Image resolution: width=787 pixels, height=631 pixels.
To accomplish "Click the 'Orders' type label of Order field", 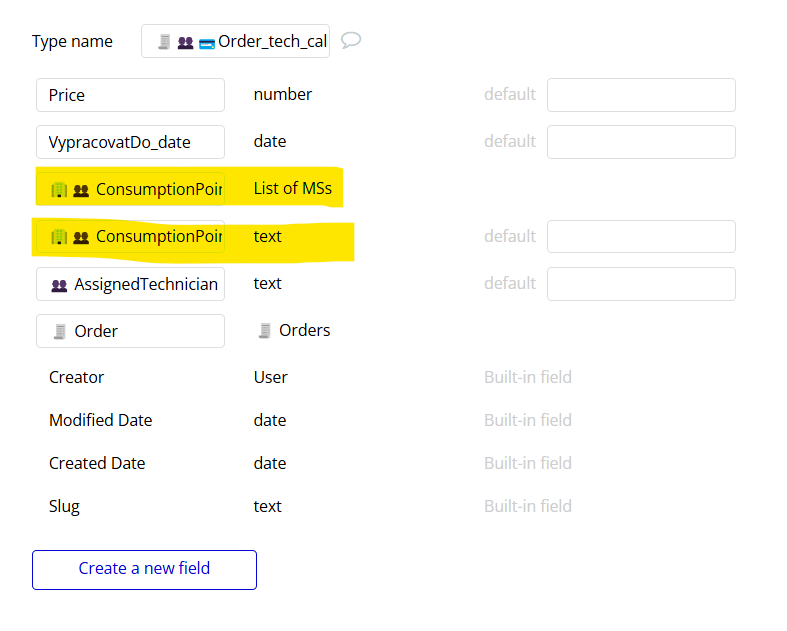I will point(304,330).
